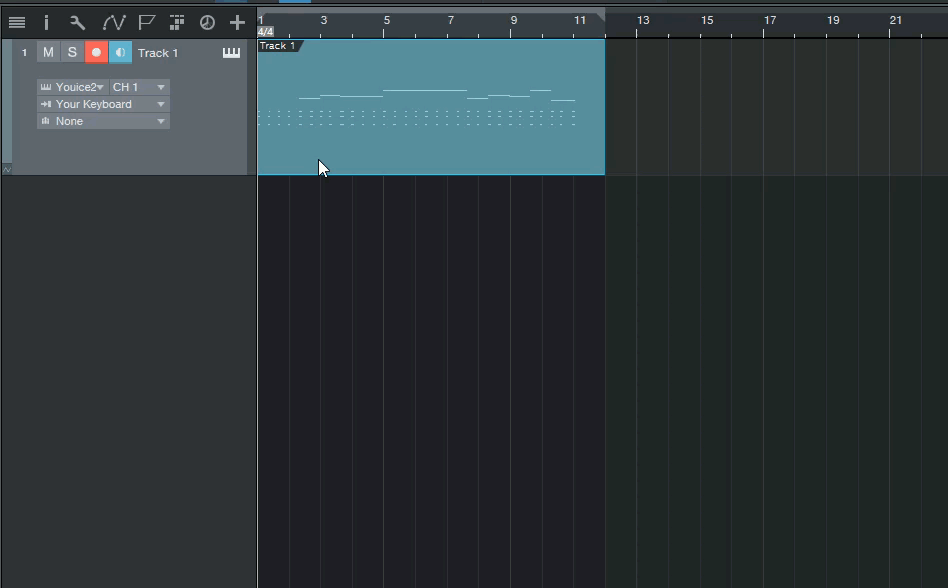948x588 pixels.
Task: Select the automation curve icon
Action: (x=114, y=22)
